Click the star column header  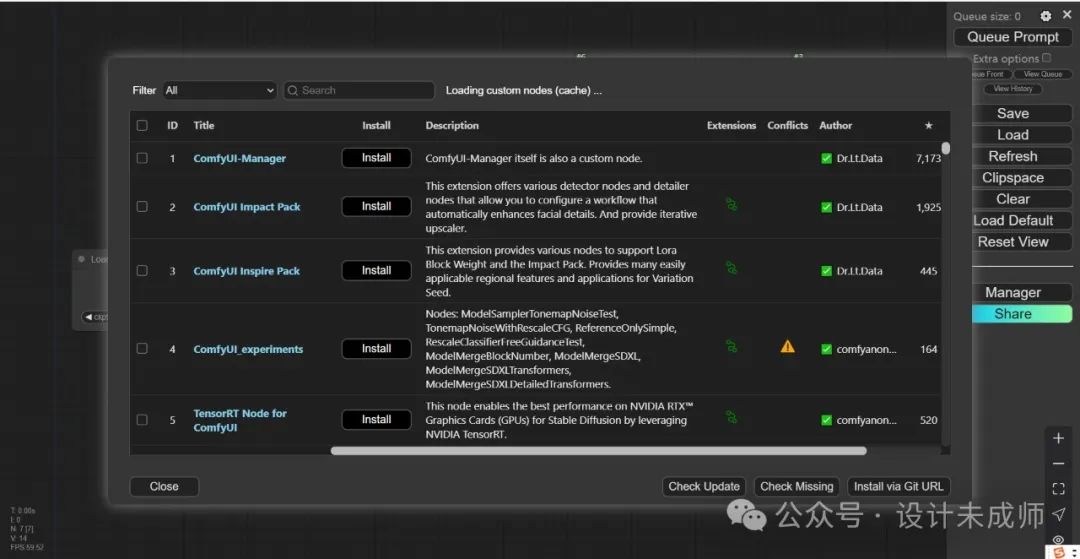tap(928, 125)
